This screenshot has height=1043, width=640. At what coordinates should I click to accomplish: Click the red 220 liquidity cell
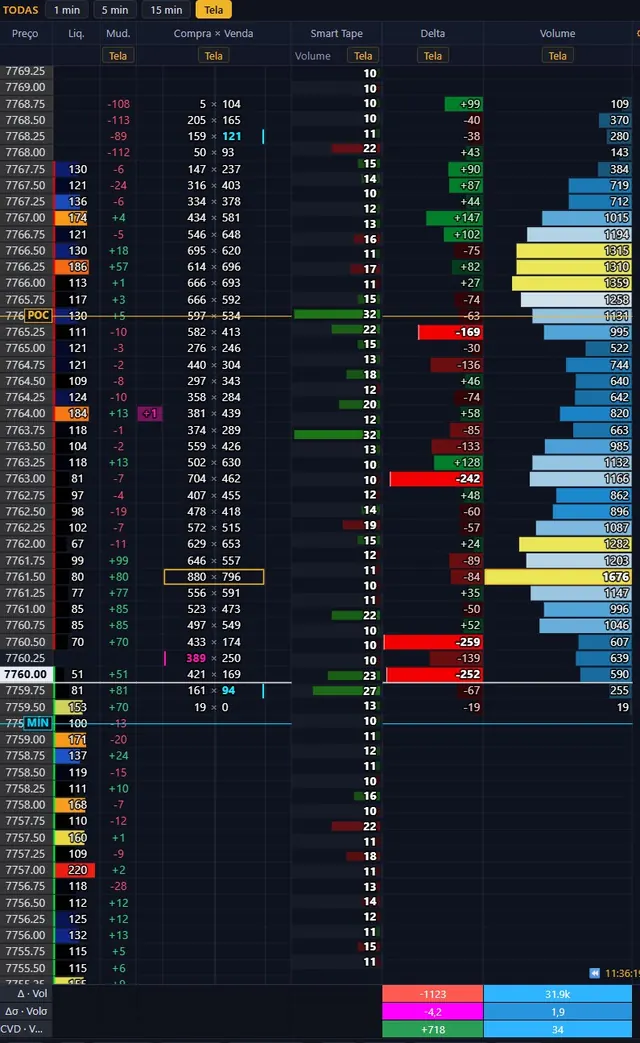(x=75, y=870)
